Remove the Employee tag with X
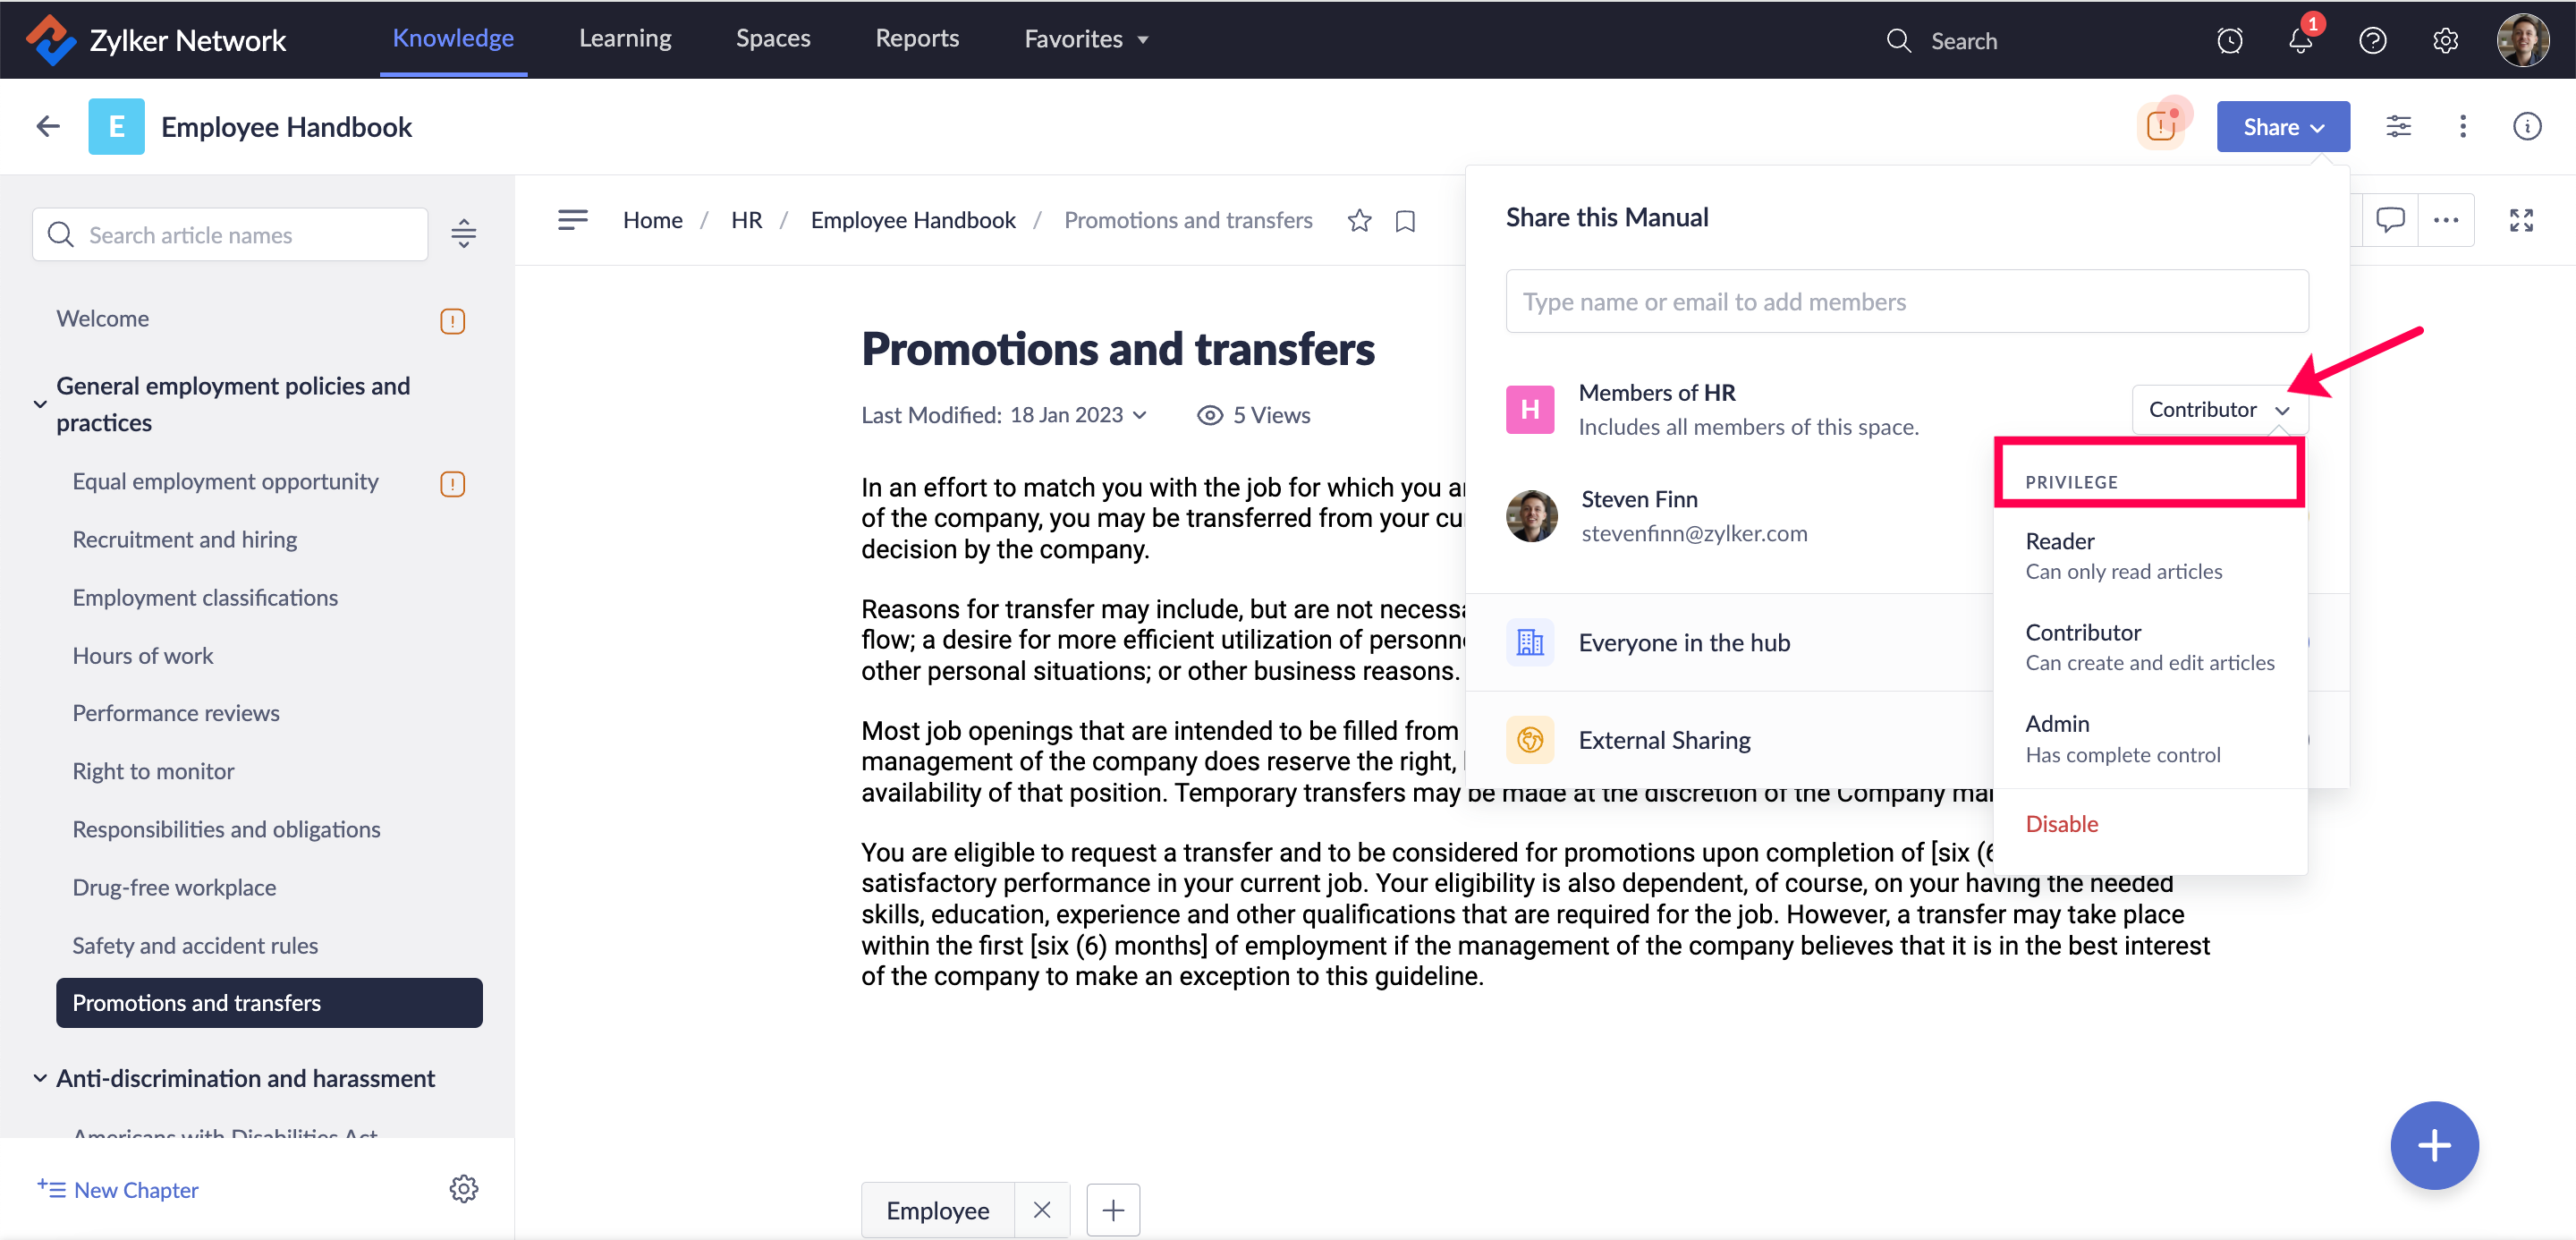 (x=1041, y=1210)
